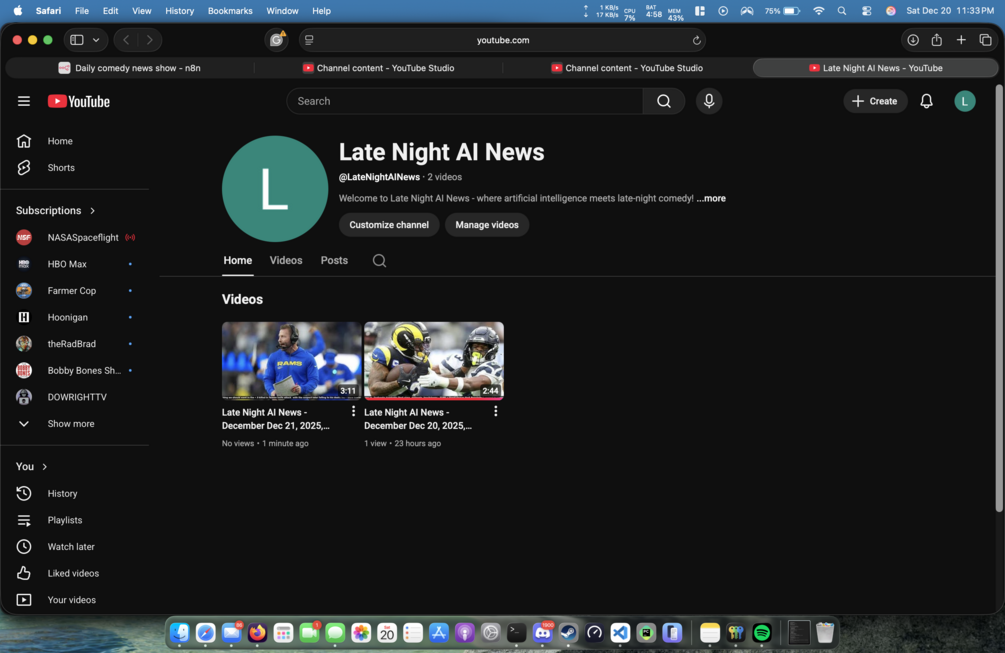Expand channel description with ...more
Screen dimensions: 1005x653
point(711,199)
